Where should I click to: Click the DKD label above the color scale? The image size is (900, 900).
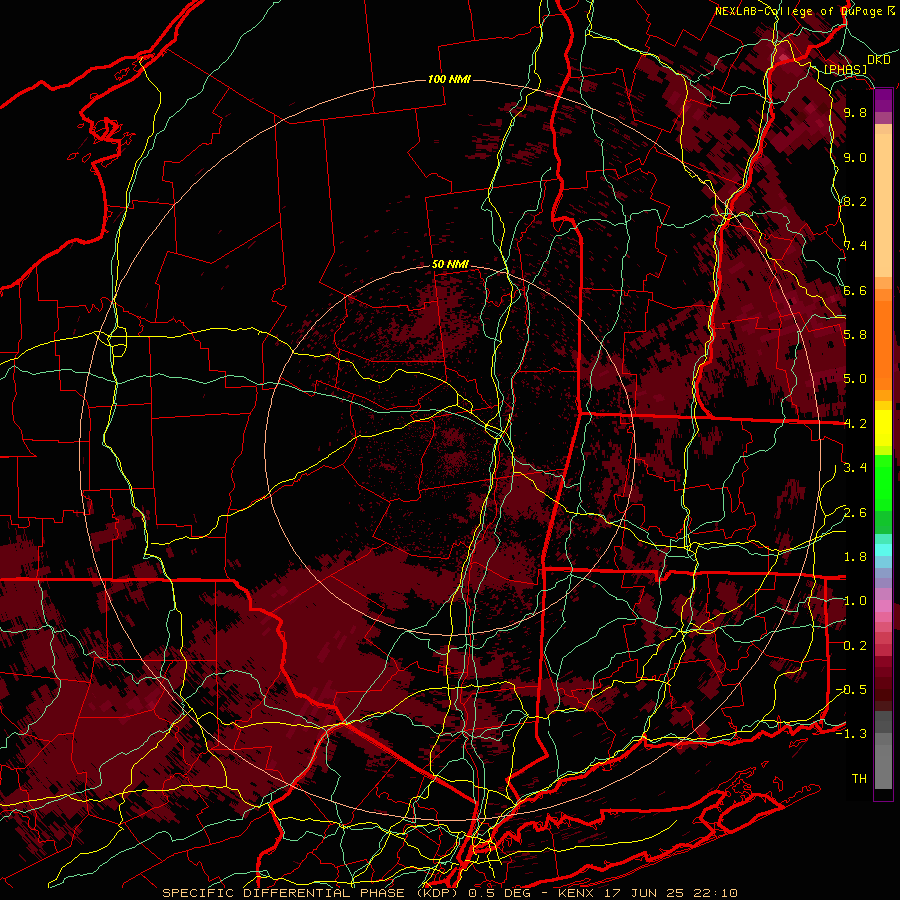tap(879, 60)
